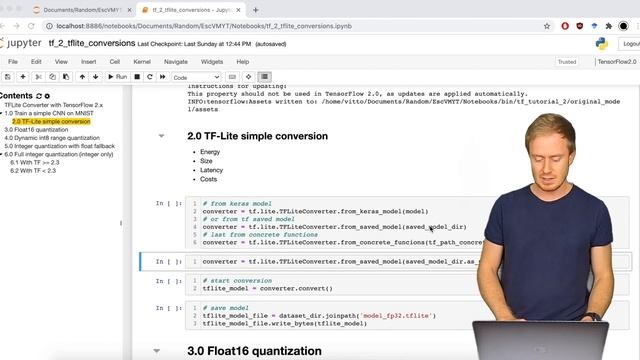Move selected cell down arrow

pyautogui.click(x=96, y=77)
